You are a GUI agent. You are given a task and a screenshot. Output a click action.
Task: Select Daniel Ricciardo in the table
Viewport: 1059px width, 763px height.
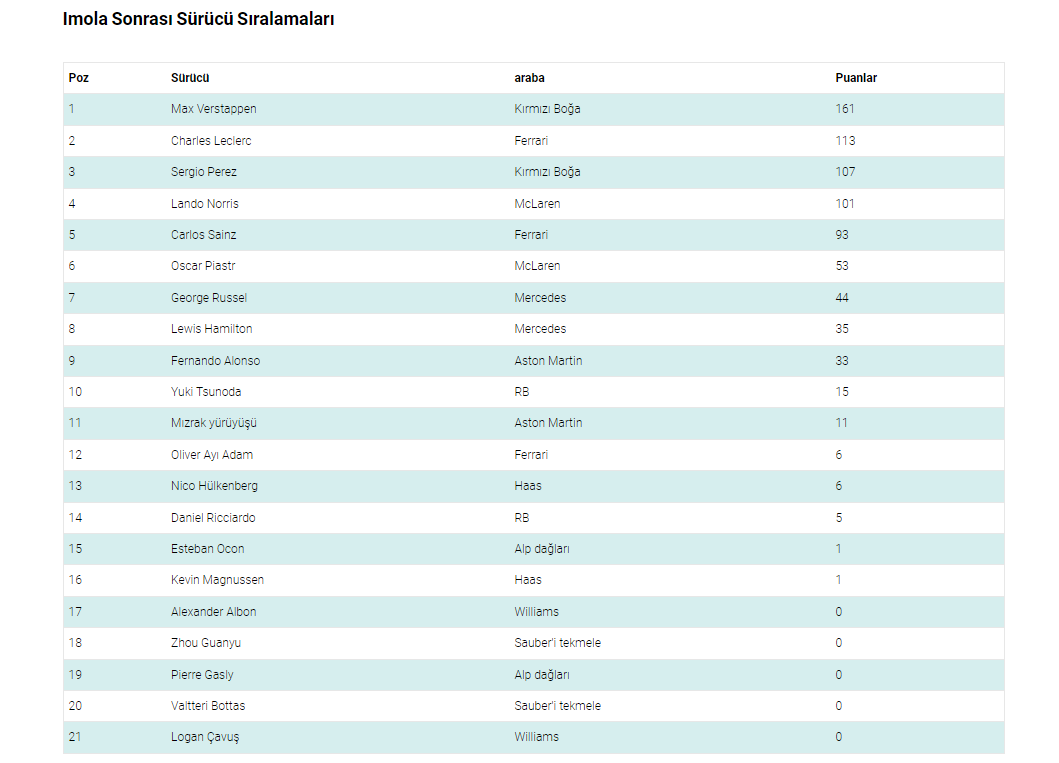[x=212, y=518]
